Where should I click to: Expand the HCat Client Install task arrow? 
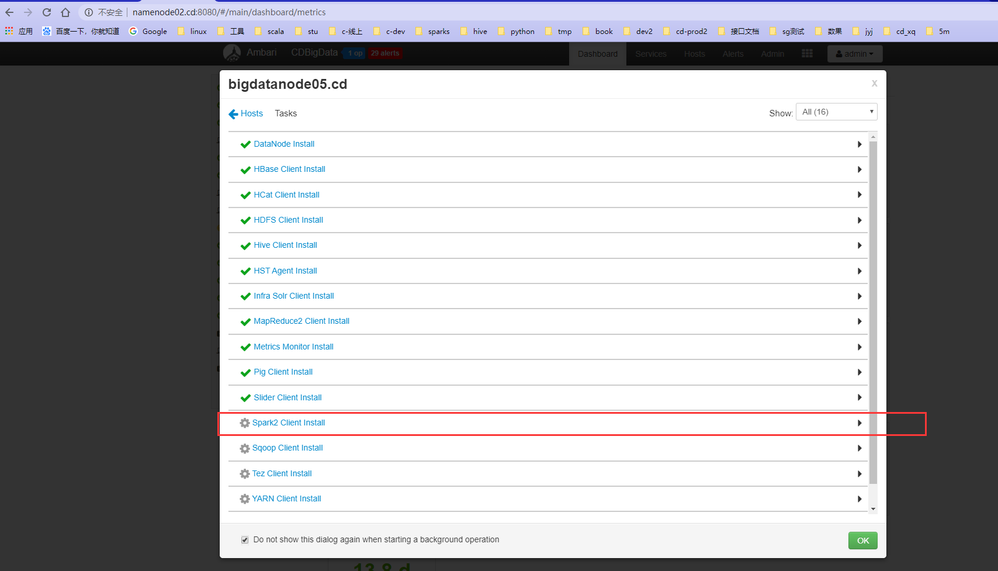click(x=859, y=195)
